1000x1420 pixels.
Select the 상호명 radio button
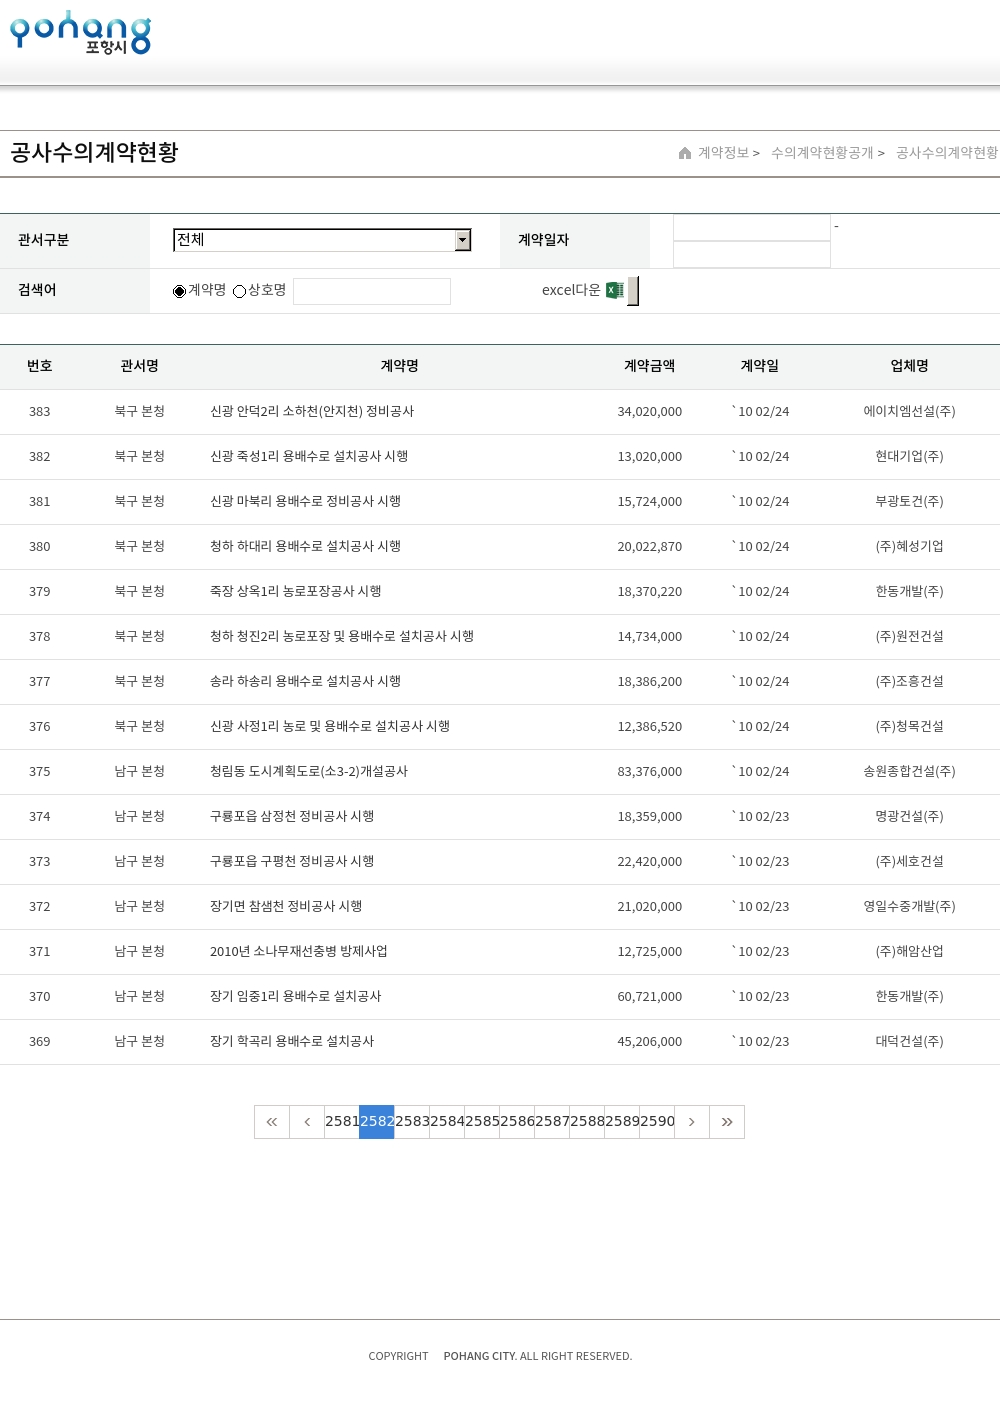click(240, 291)
